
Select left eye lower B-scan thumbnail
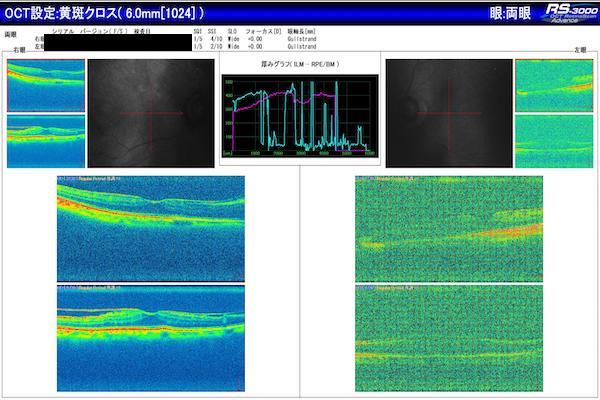coord(553,140)
